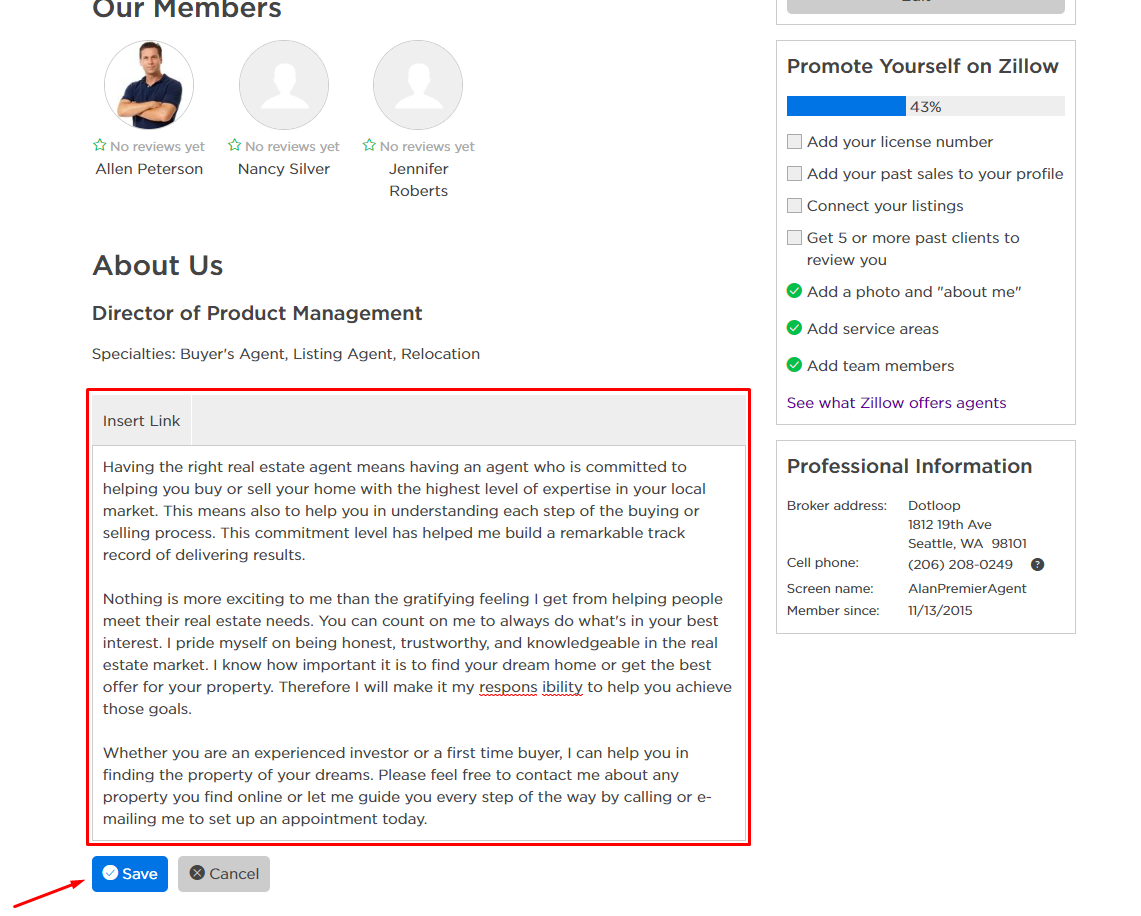Click inside the About Us text editor
This screenshot has width=1141, height=916.
coord(418,640)
